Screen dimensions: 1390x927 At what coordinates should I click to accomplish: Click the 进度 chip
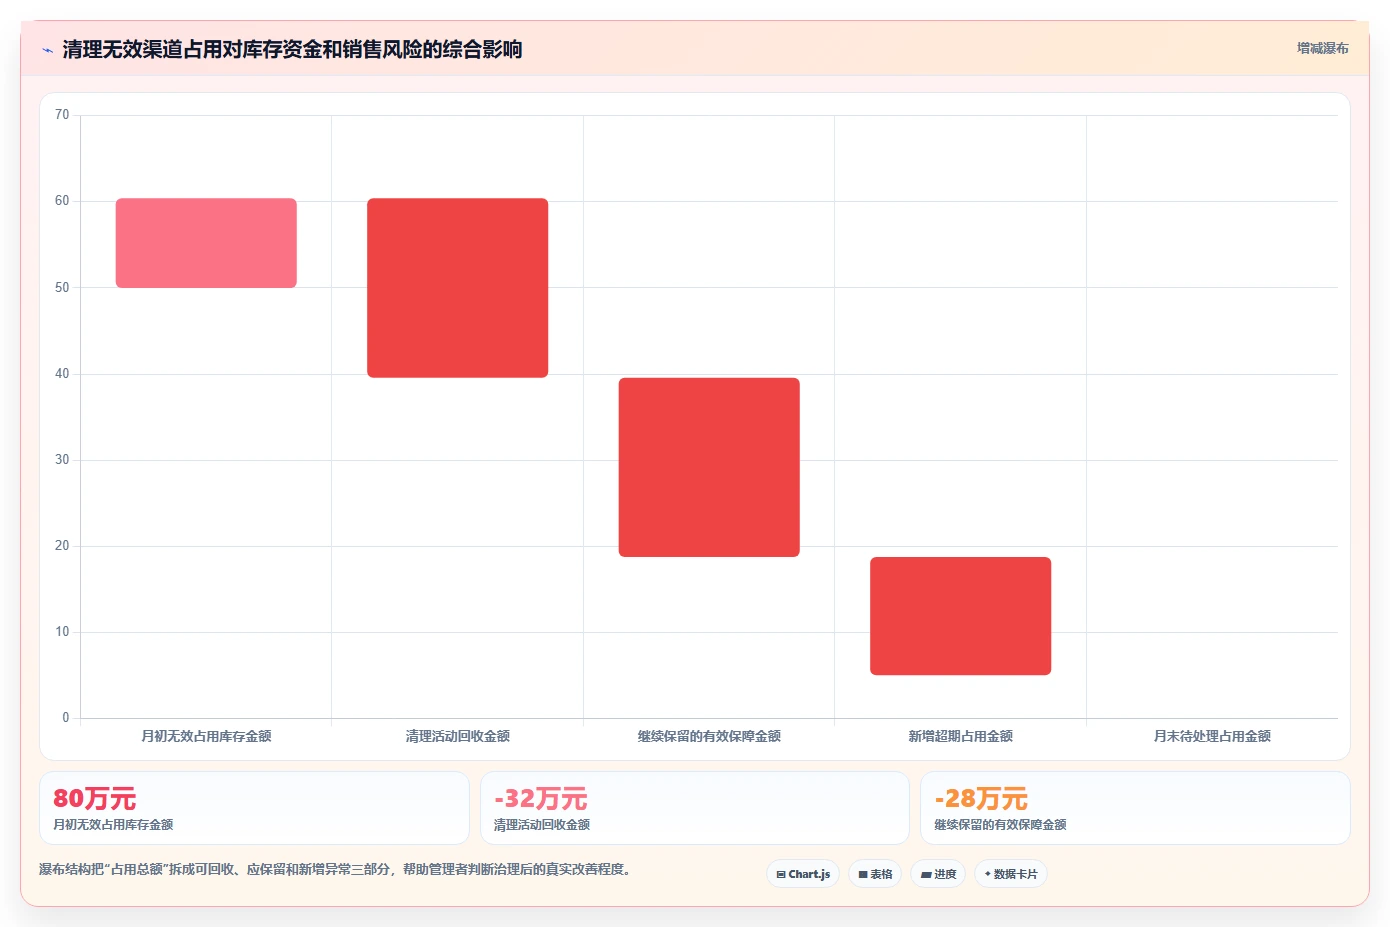[x=938, y=874]
